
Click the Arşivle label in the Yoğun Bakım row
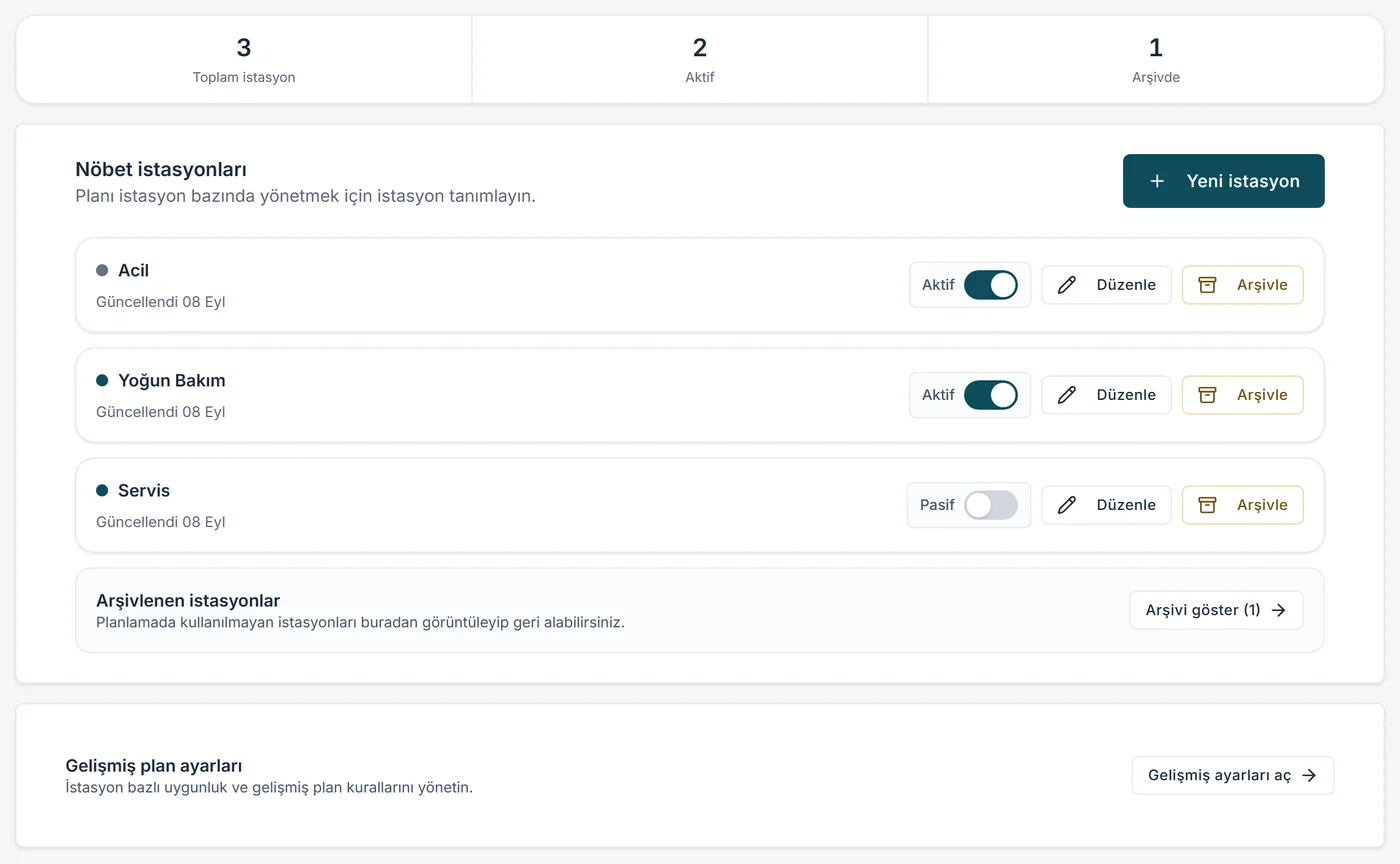pos(1262,395)
